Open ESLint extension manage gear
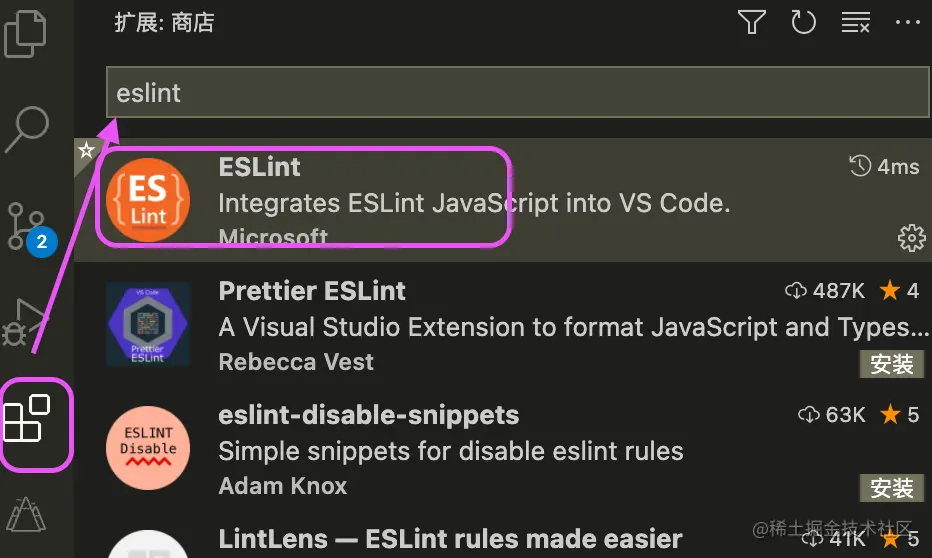This screenshot has height=558, width=932. tap(910, 238)
